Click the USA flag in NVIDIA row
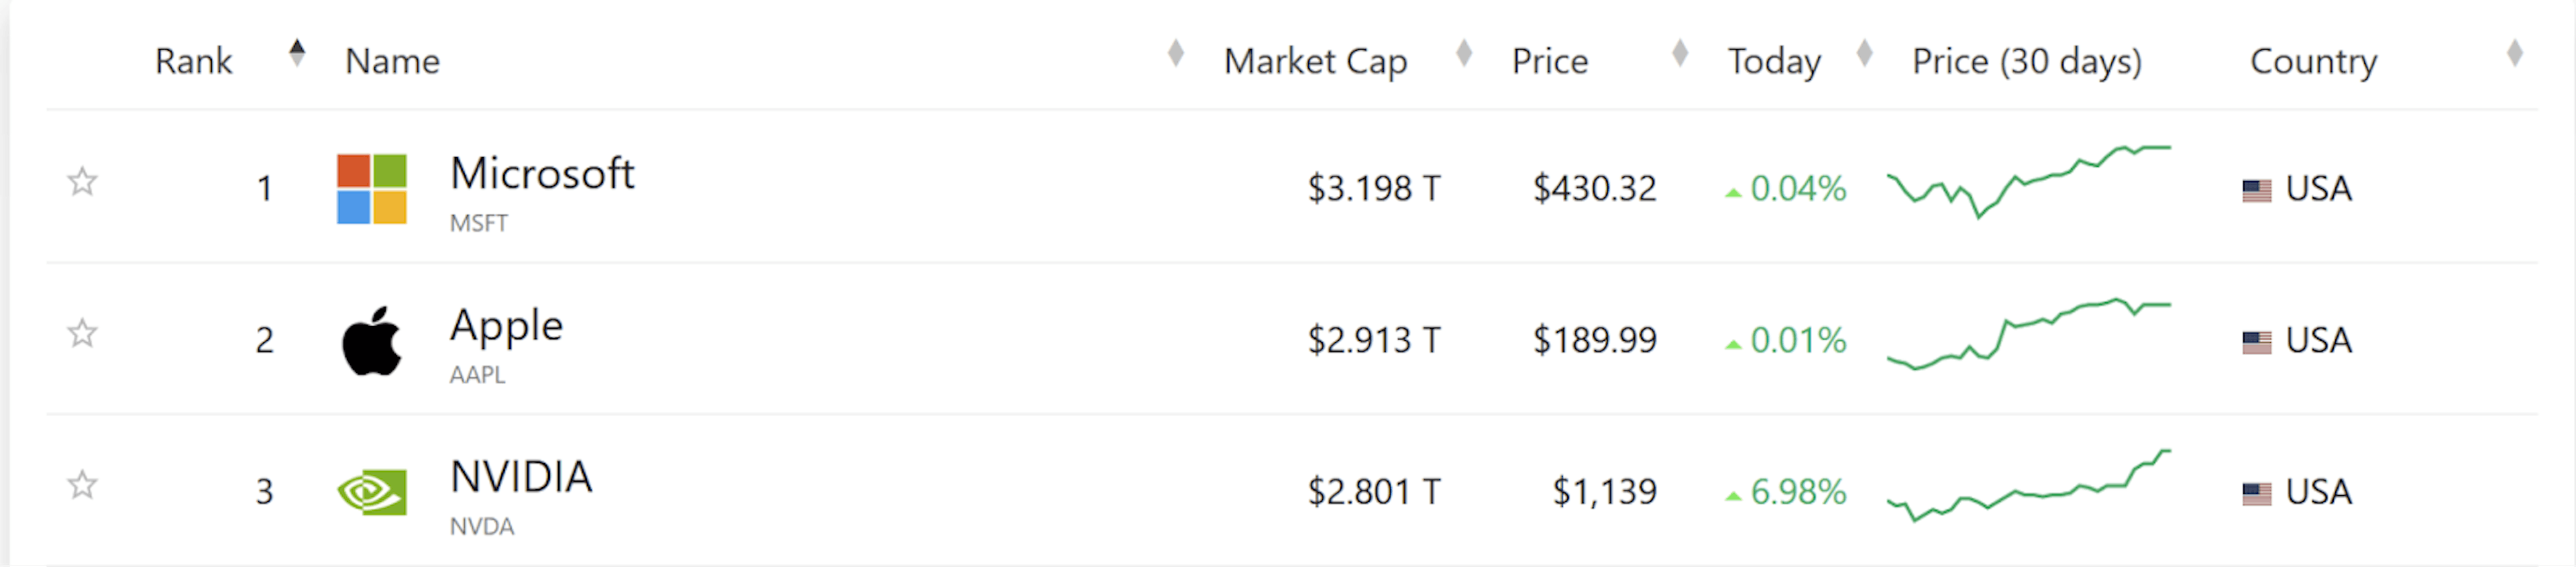2576x567 pixels. (x=2256, y=493)
